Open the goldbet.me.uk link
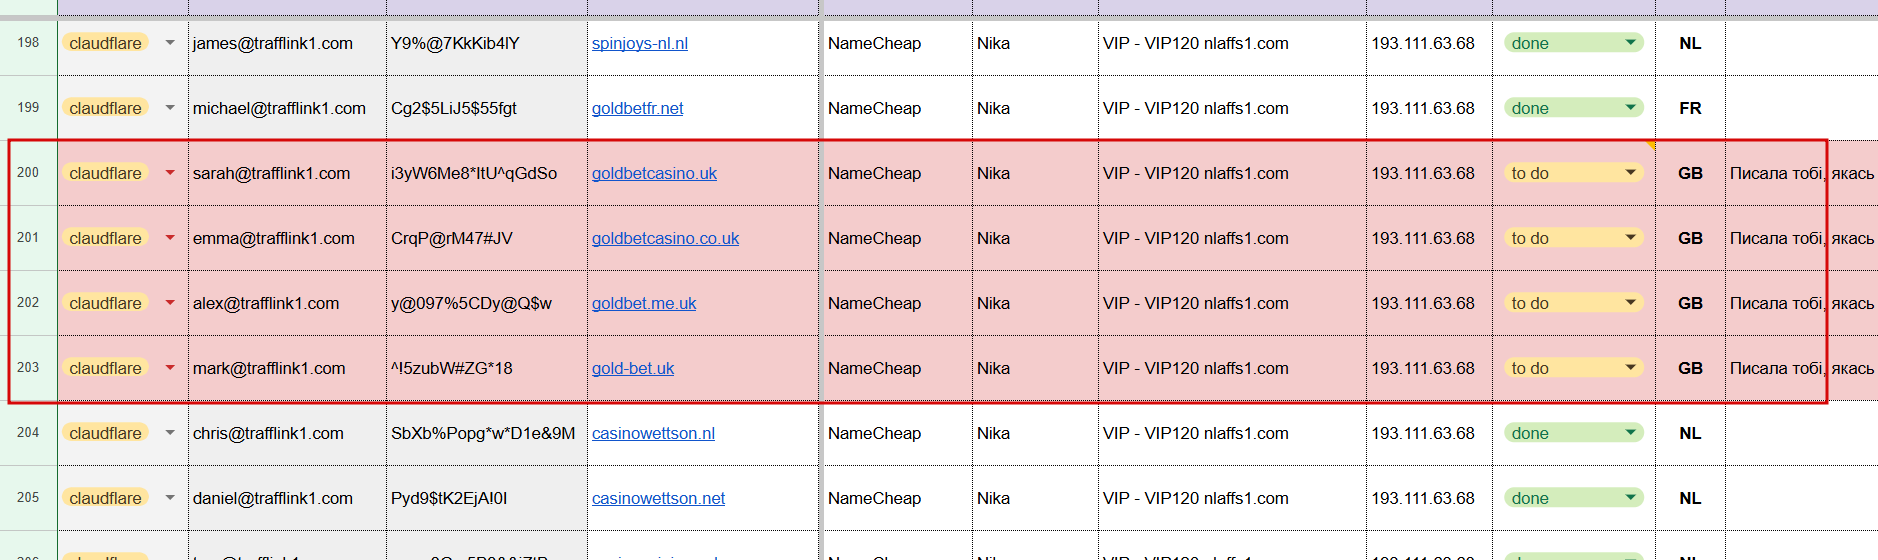The width and height of the screenshot is (1878, 560). coord(644,303)
